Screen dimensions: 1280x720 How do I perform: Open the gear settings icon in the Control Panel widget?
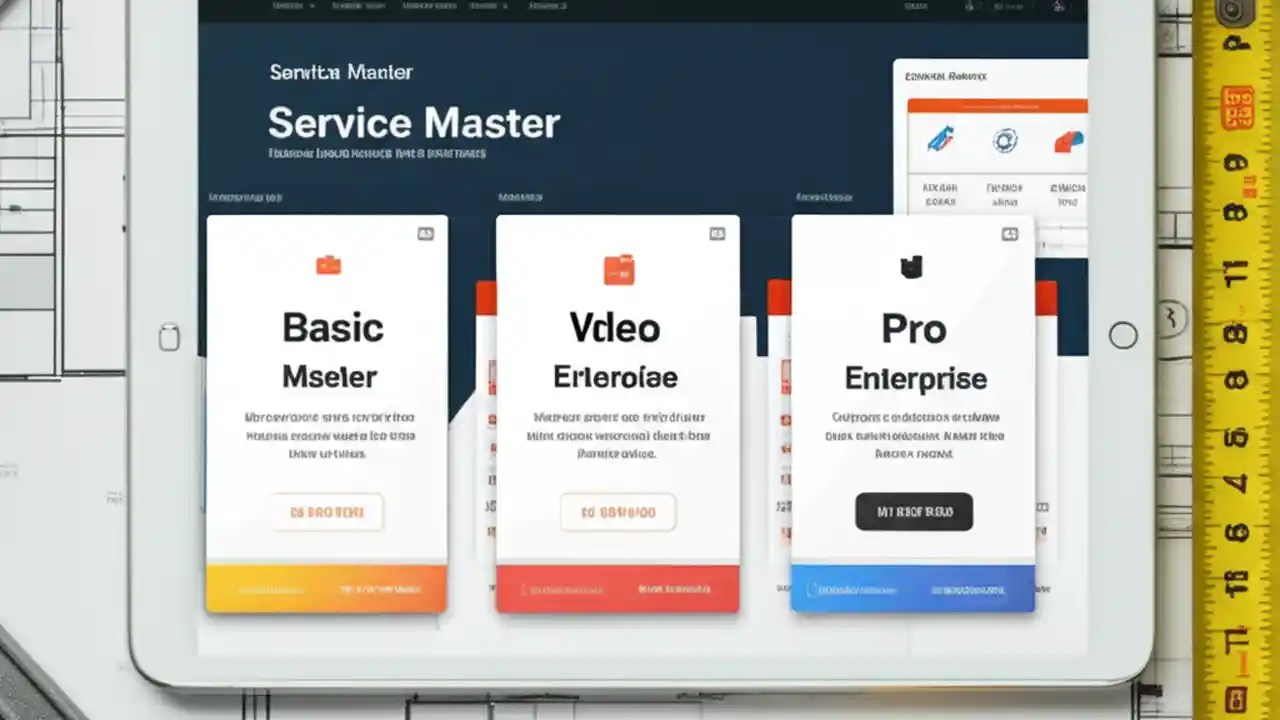coord(1004,141)
